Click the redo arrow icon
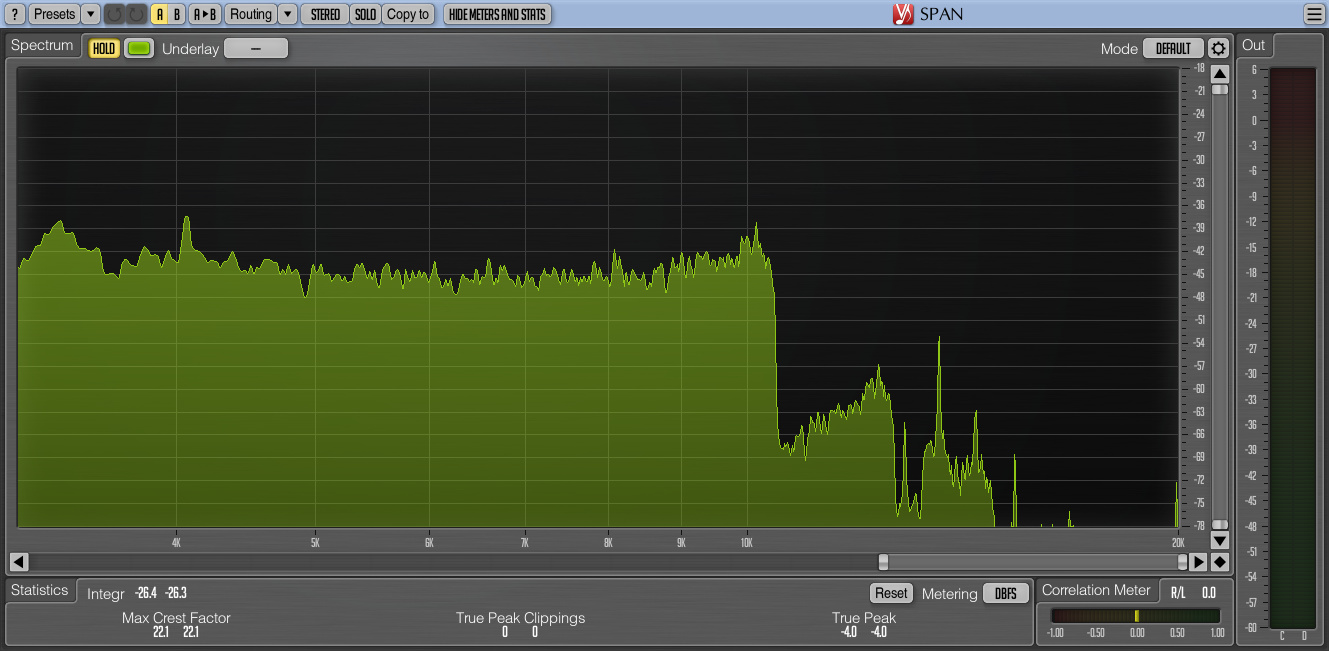1329x651 pixels. [x=136, y=14]
